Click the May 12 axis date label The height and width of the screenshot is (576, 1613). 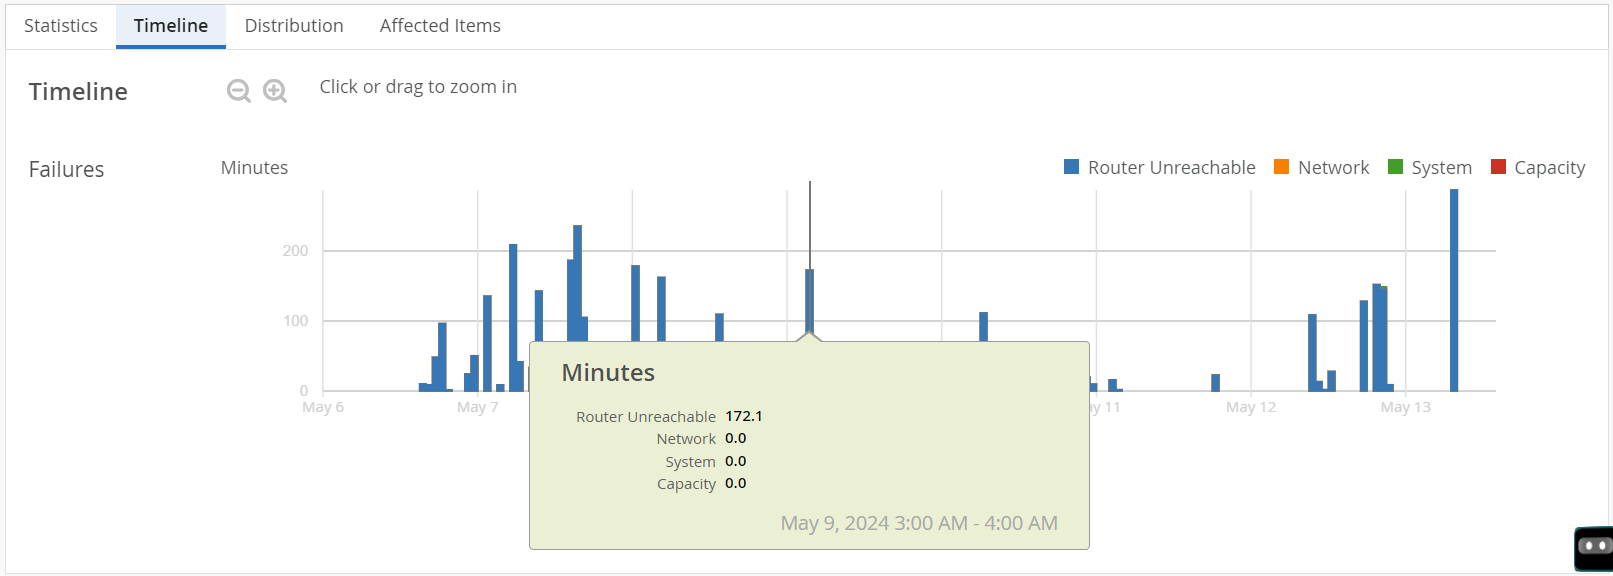coord(1251,407)
